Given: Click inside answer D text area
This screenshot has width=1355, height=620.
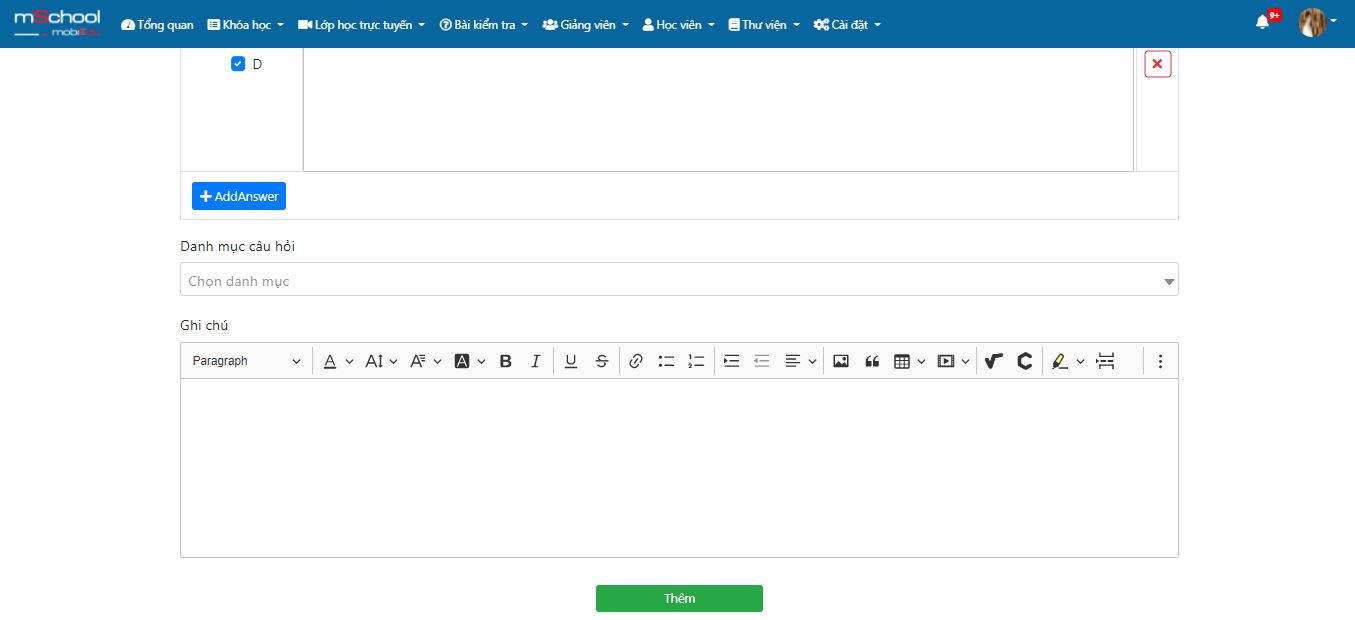Looking at the screenshot, I should pos(718,110).
